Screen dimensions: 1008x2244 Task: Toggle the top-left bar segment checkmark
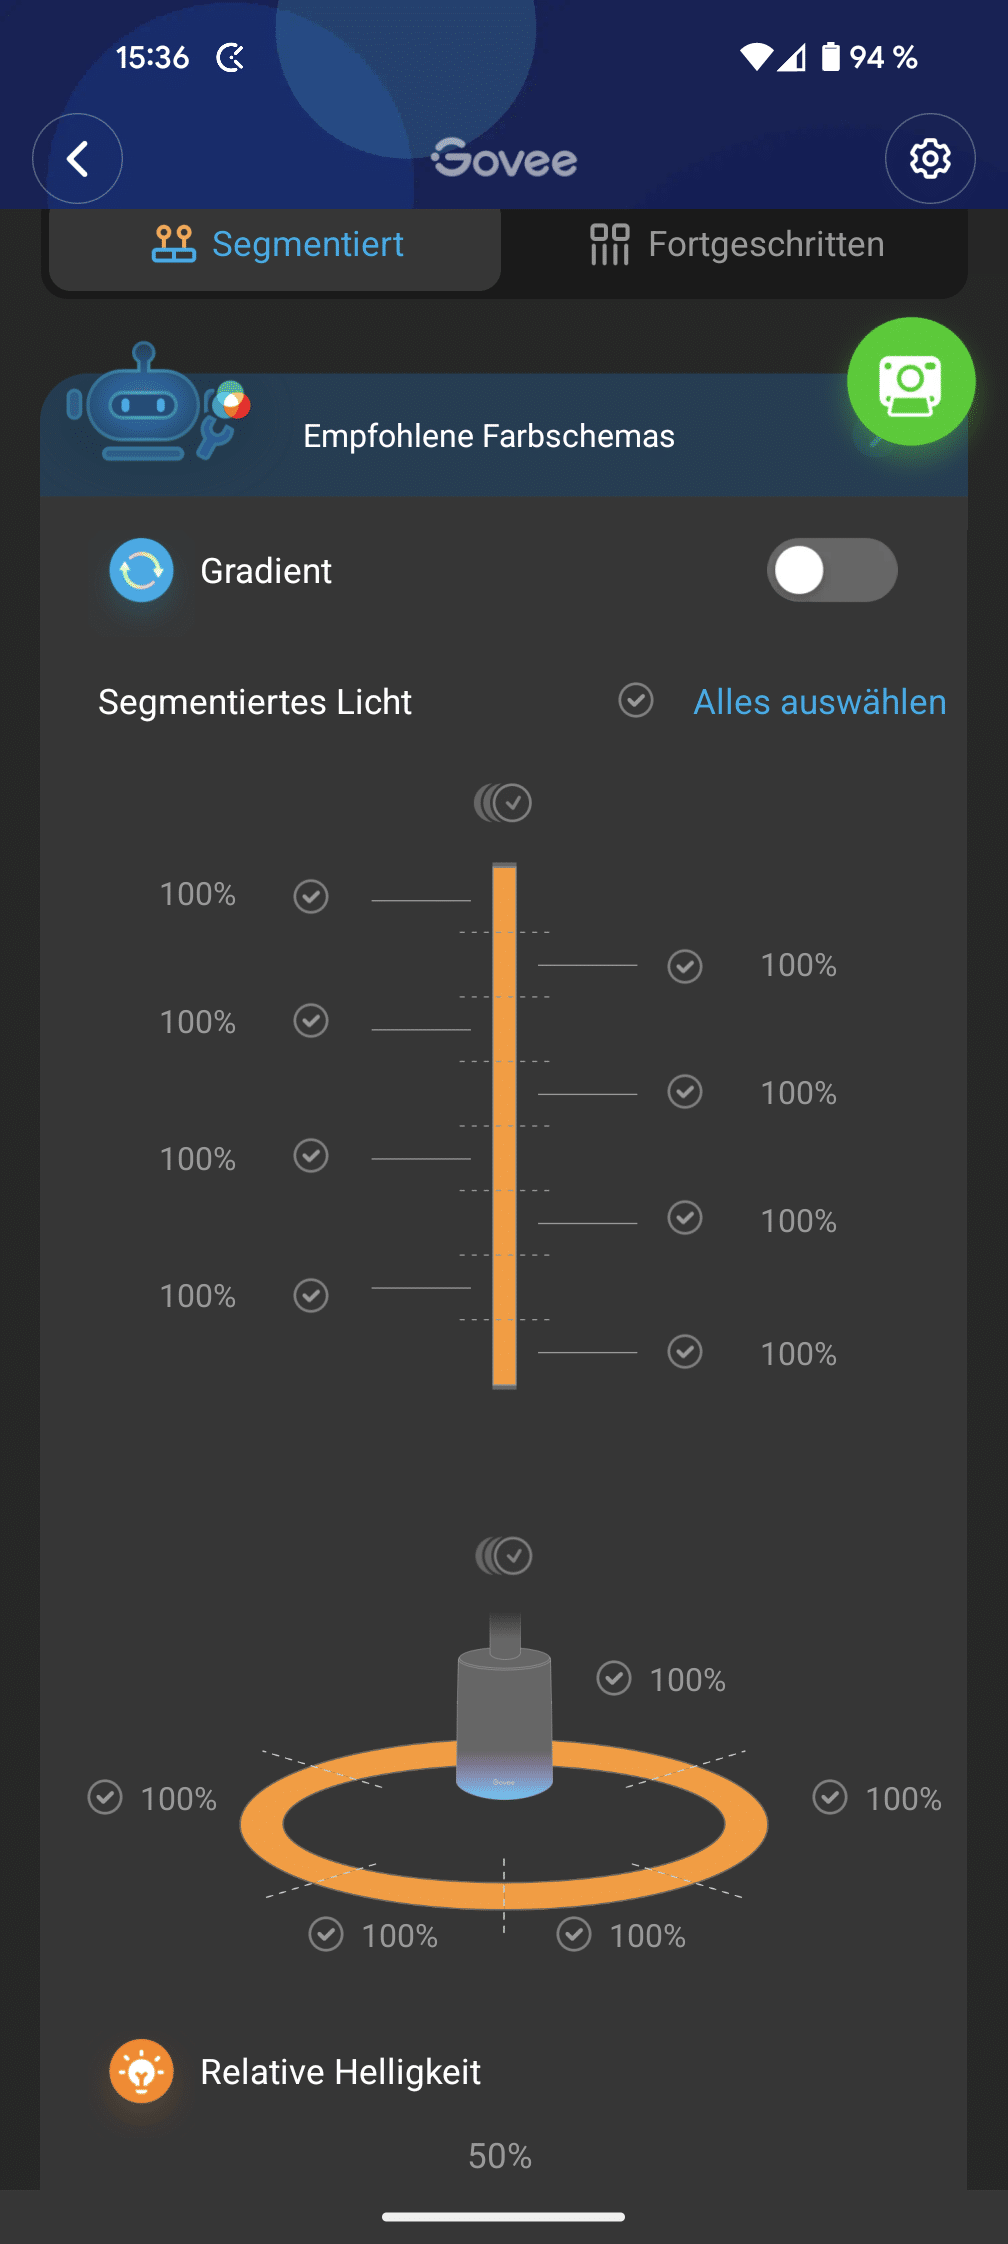[x=311, y=896]
